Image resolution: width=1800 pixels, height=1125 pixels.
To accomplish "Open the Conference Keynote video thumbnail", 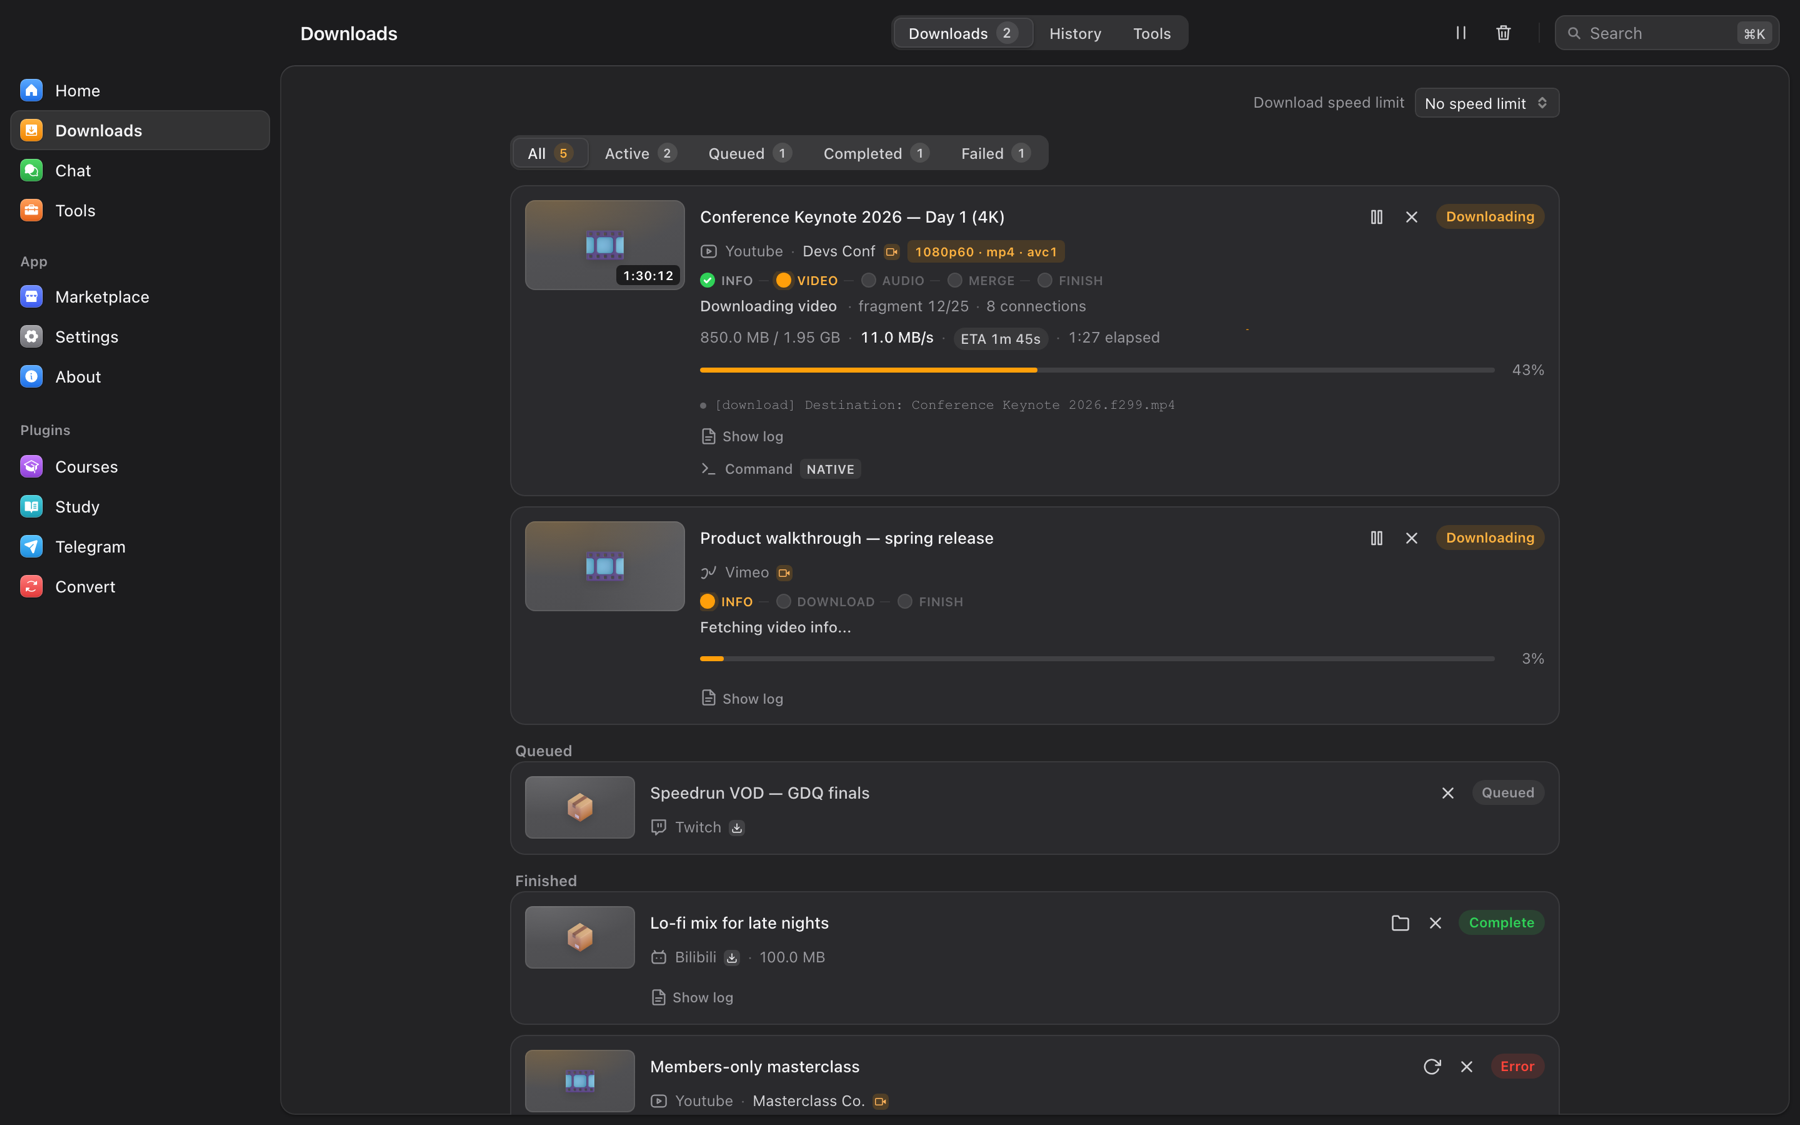I will point(605,245).
